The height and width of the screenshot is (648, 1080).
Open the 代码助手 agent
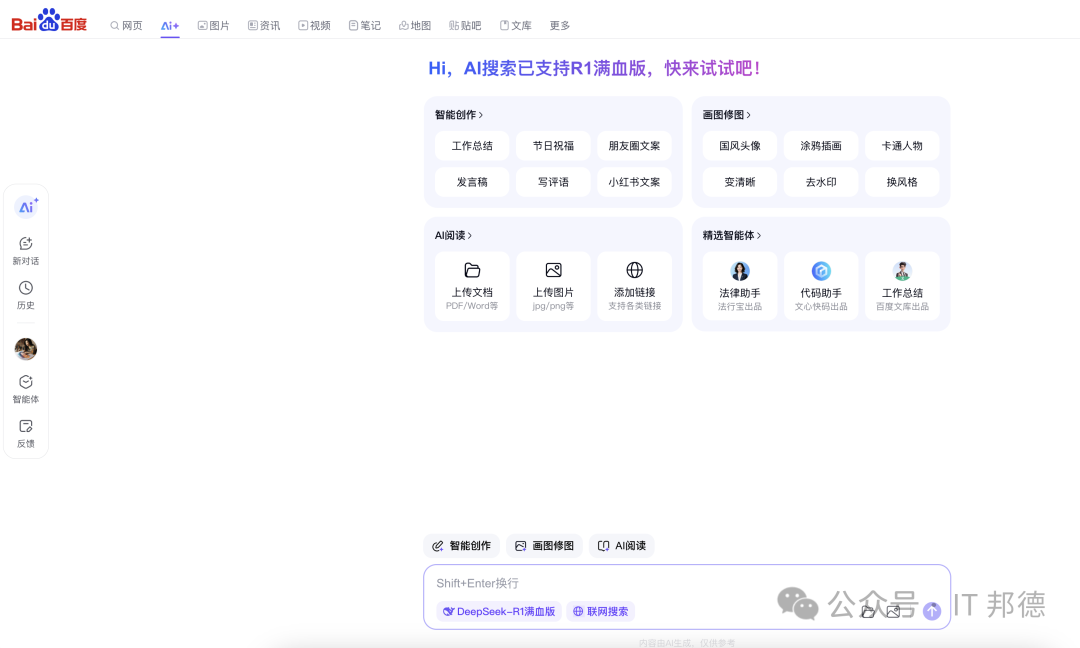click(x=821, y=286)
